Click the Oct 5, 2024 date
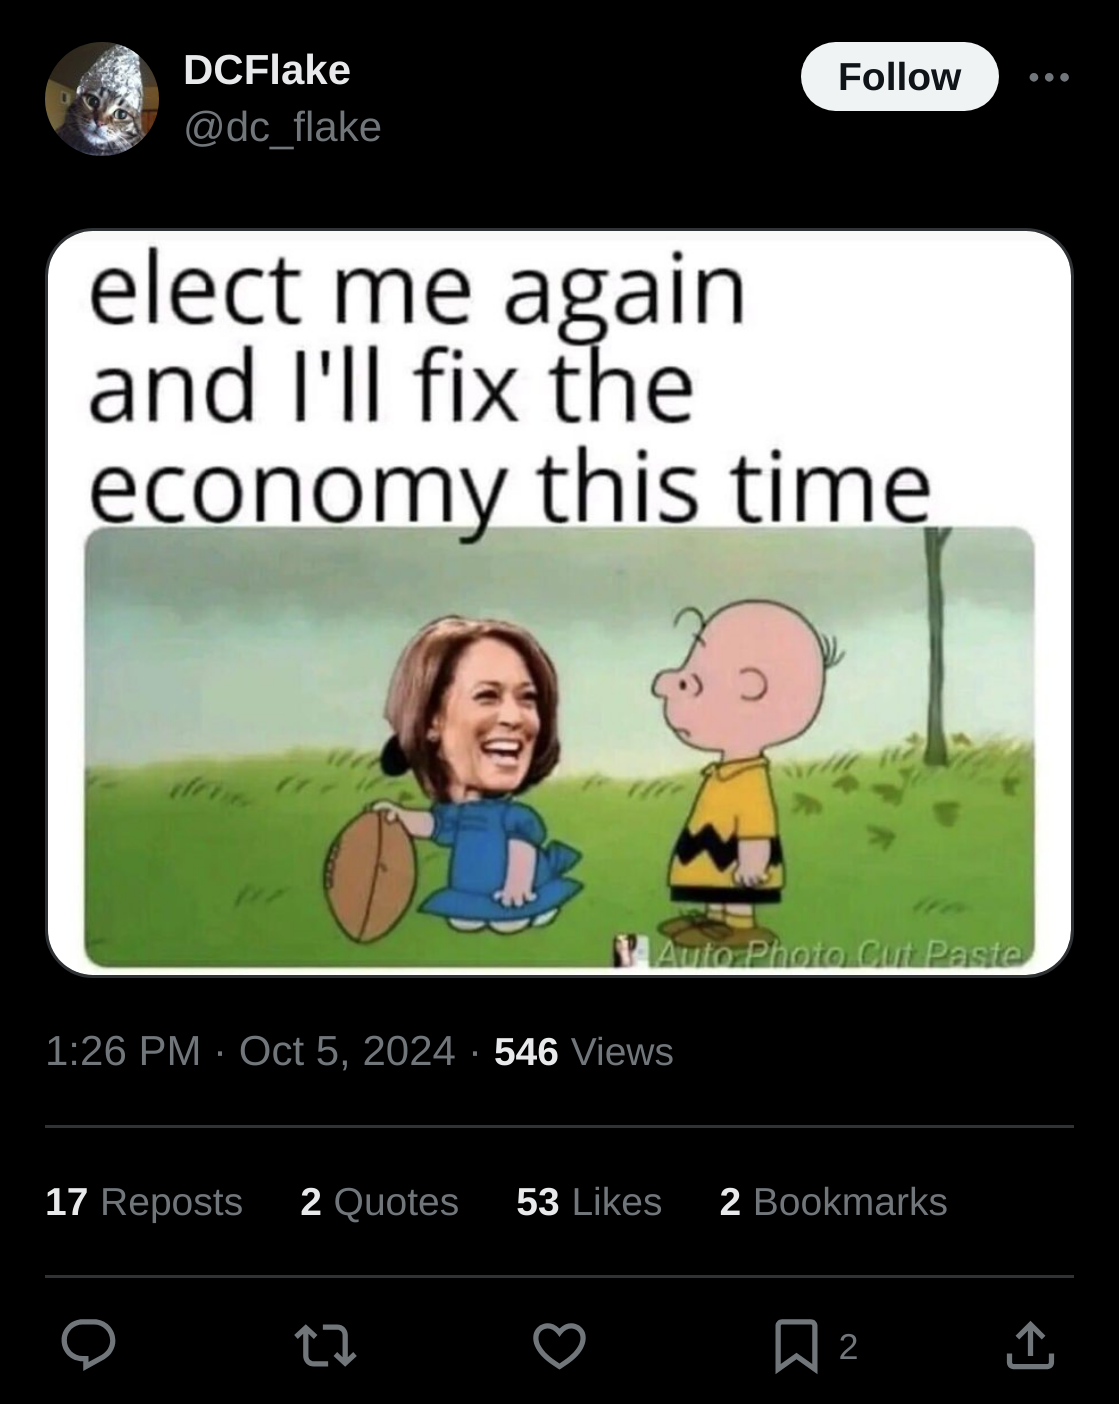This screenshot has height=1404, width=1119. pos(347,1051)
